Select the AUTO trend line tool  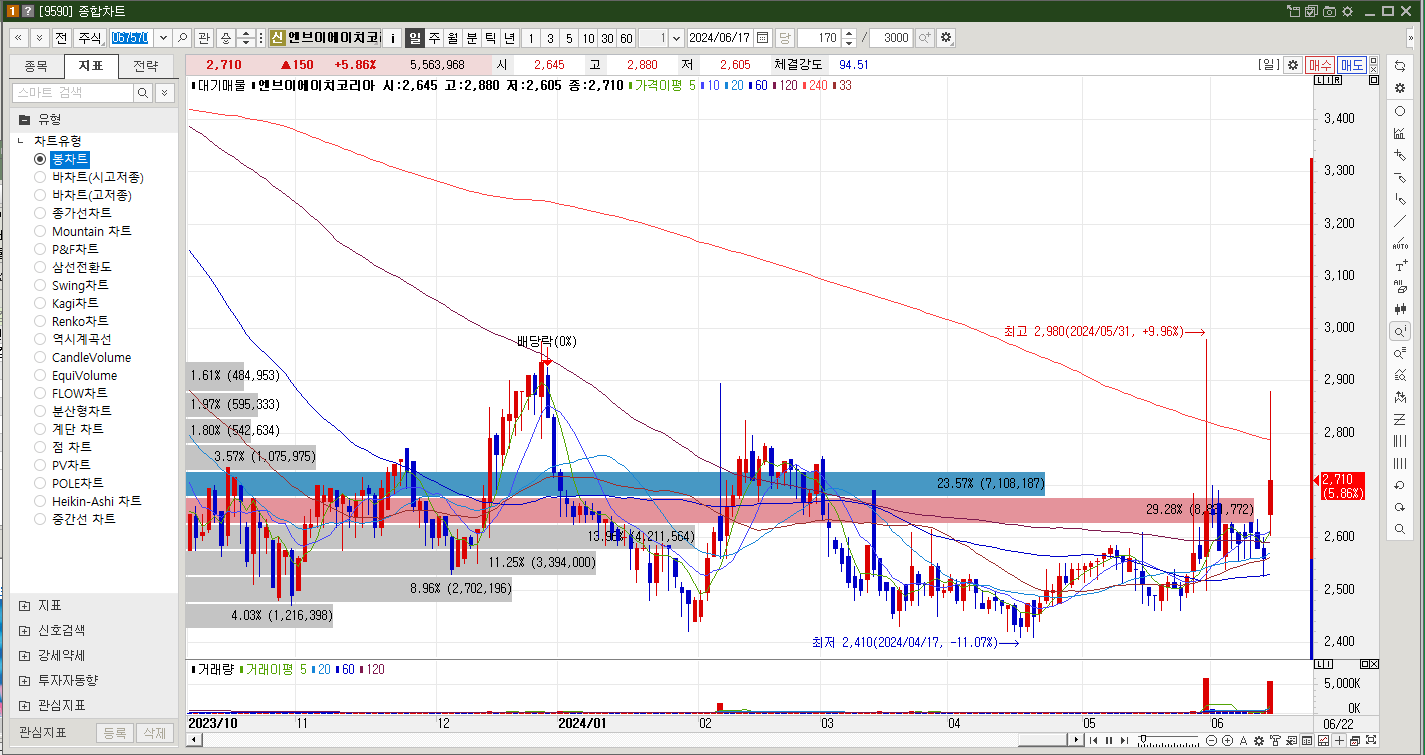(x=1400, y=244)
